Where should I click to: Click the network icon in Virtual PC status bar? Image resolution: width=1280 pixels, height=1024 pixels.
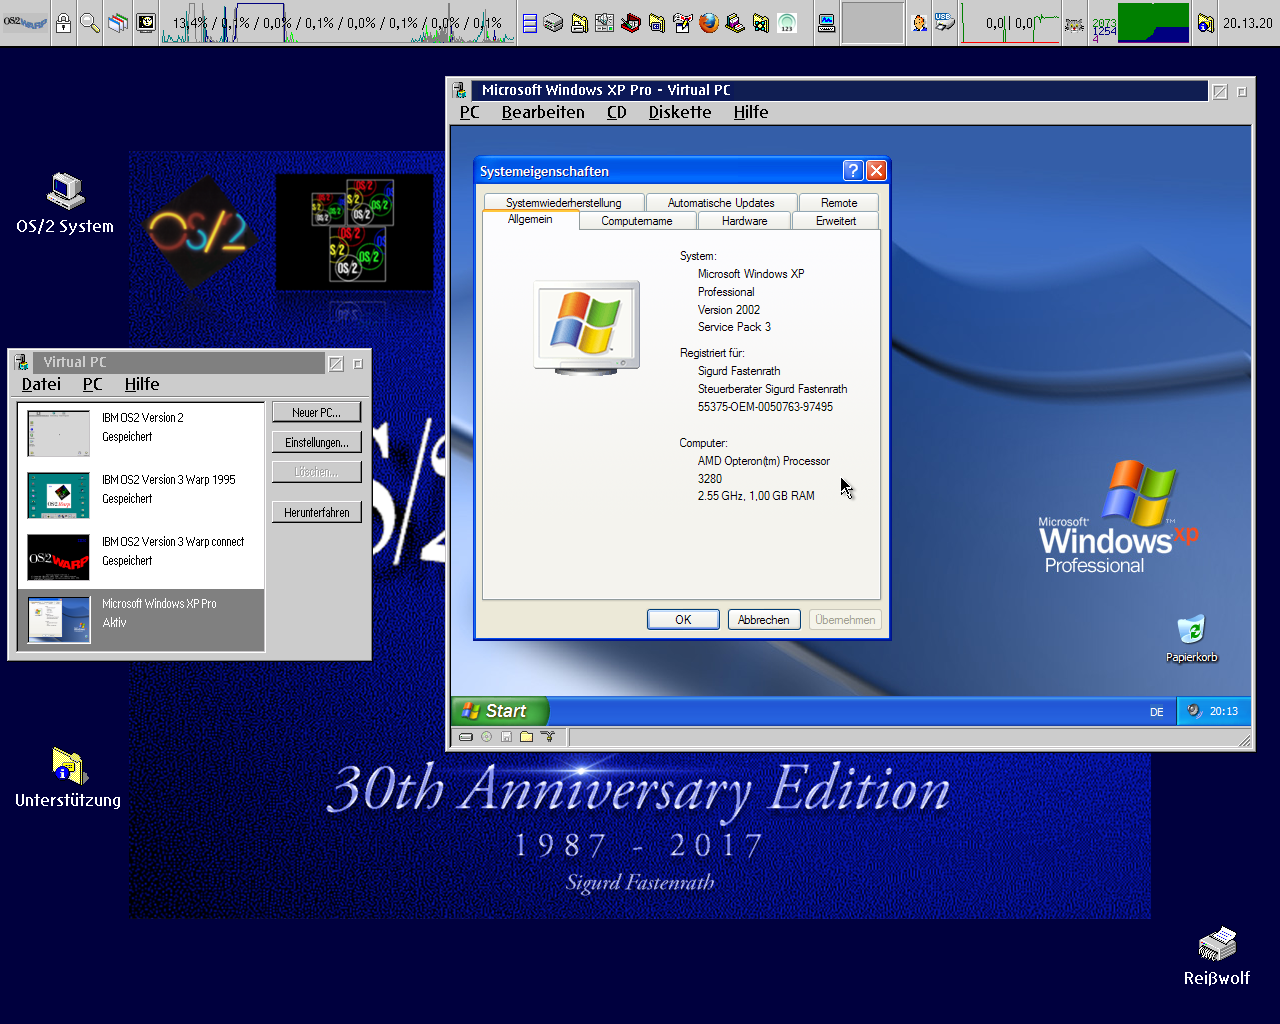click(x=548, y=737)
